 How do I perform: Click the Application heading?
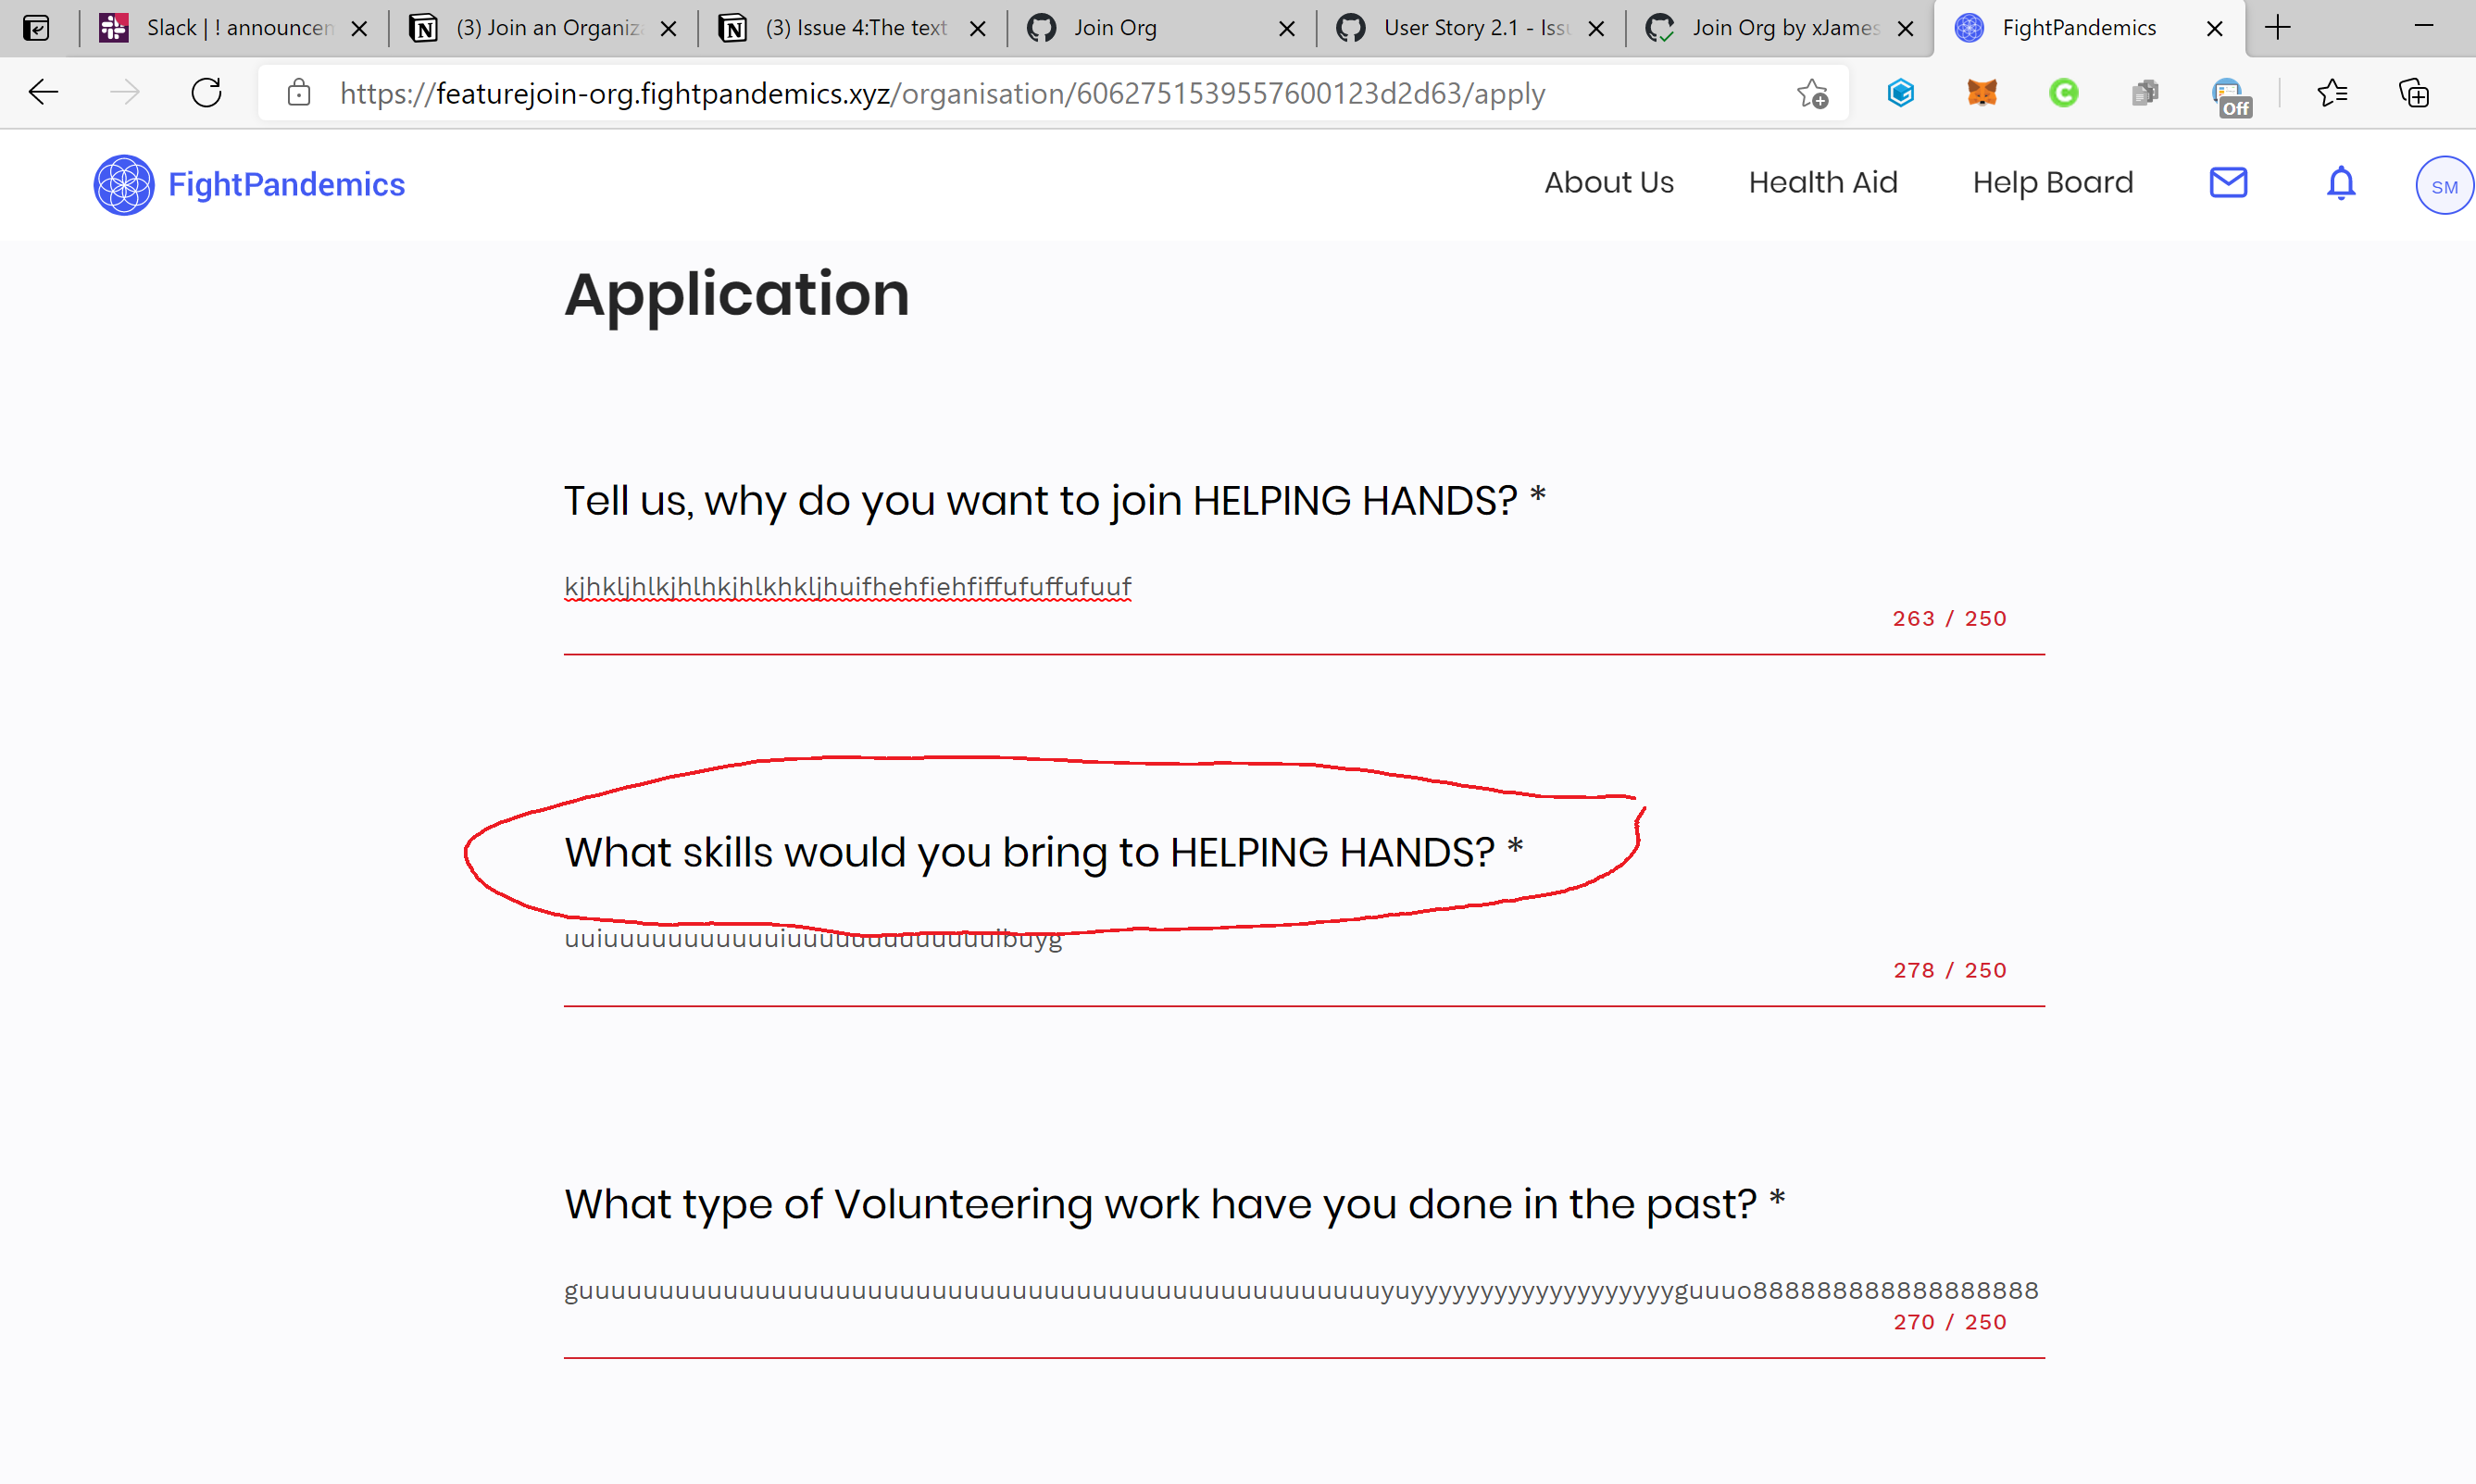point(737,296)
